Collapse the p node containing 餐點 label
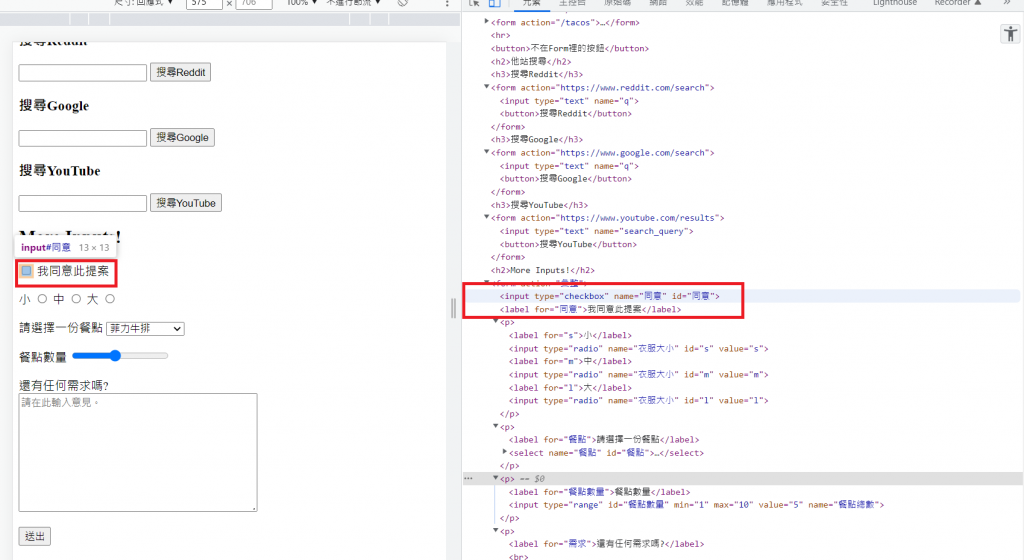 (496, 426)
